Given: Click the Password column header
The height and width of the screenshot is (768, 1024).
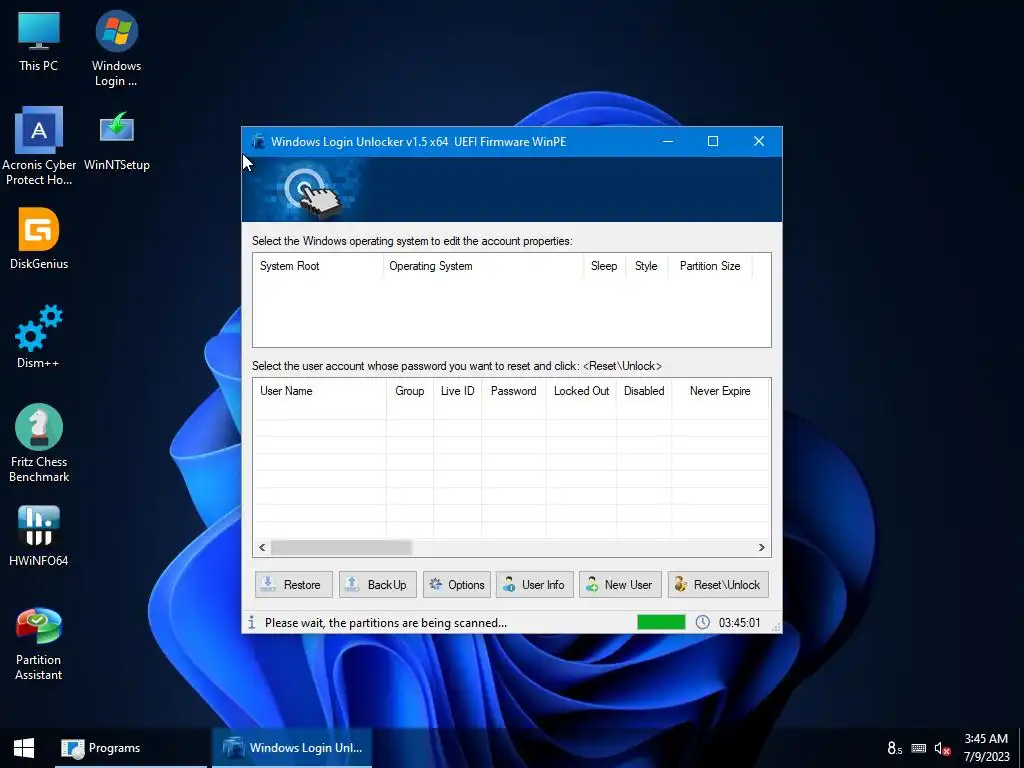Looking at the screenshot, I should click(x=513, y=391).
